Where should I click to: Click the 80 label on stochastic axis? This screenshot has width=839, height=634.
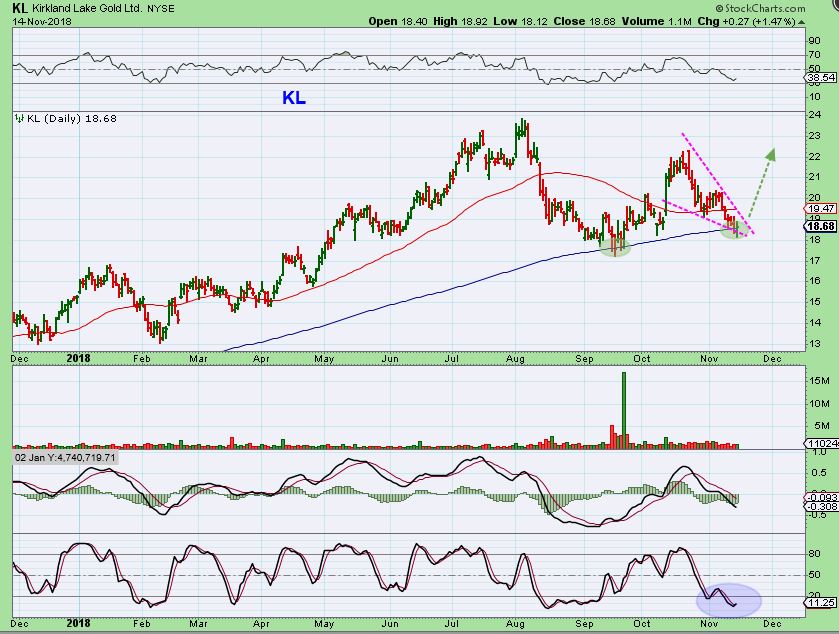click(x=815, y=554)
